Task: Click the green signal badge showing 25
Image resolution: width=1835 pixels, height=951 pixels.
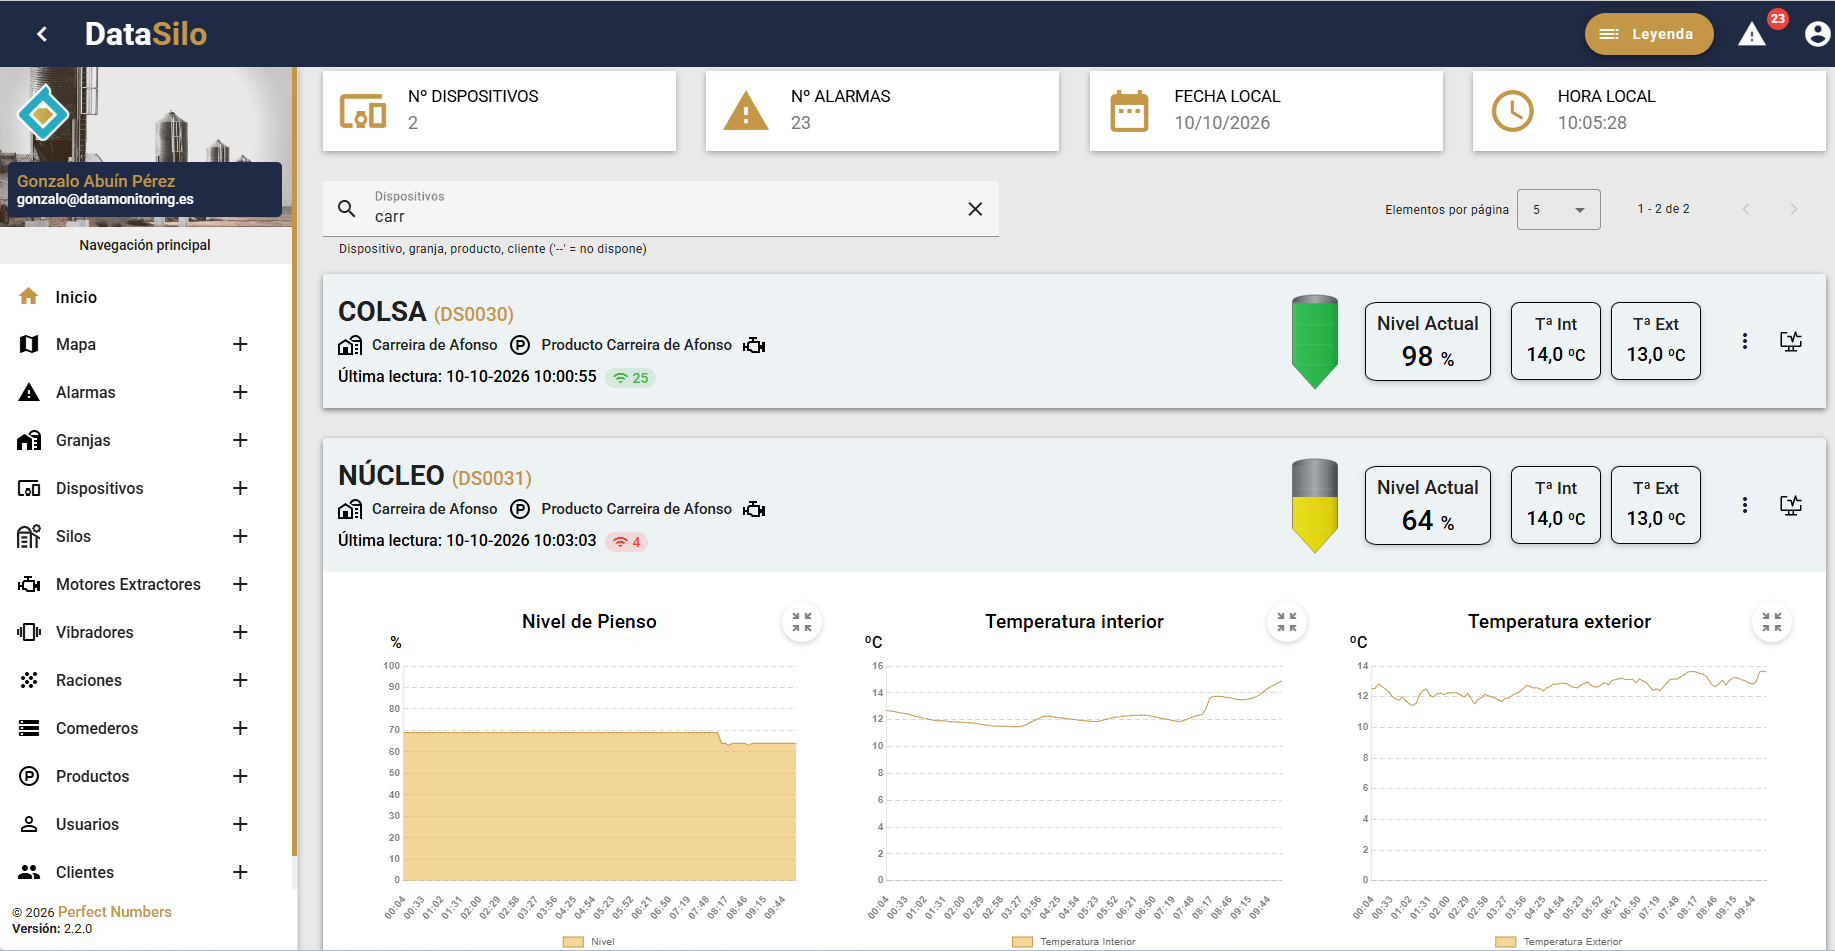Action: coord(630,378)
